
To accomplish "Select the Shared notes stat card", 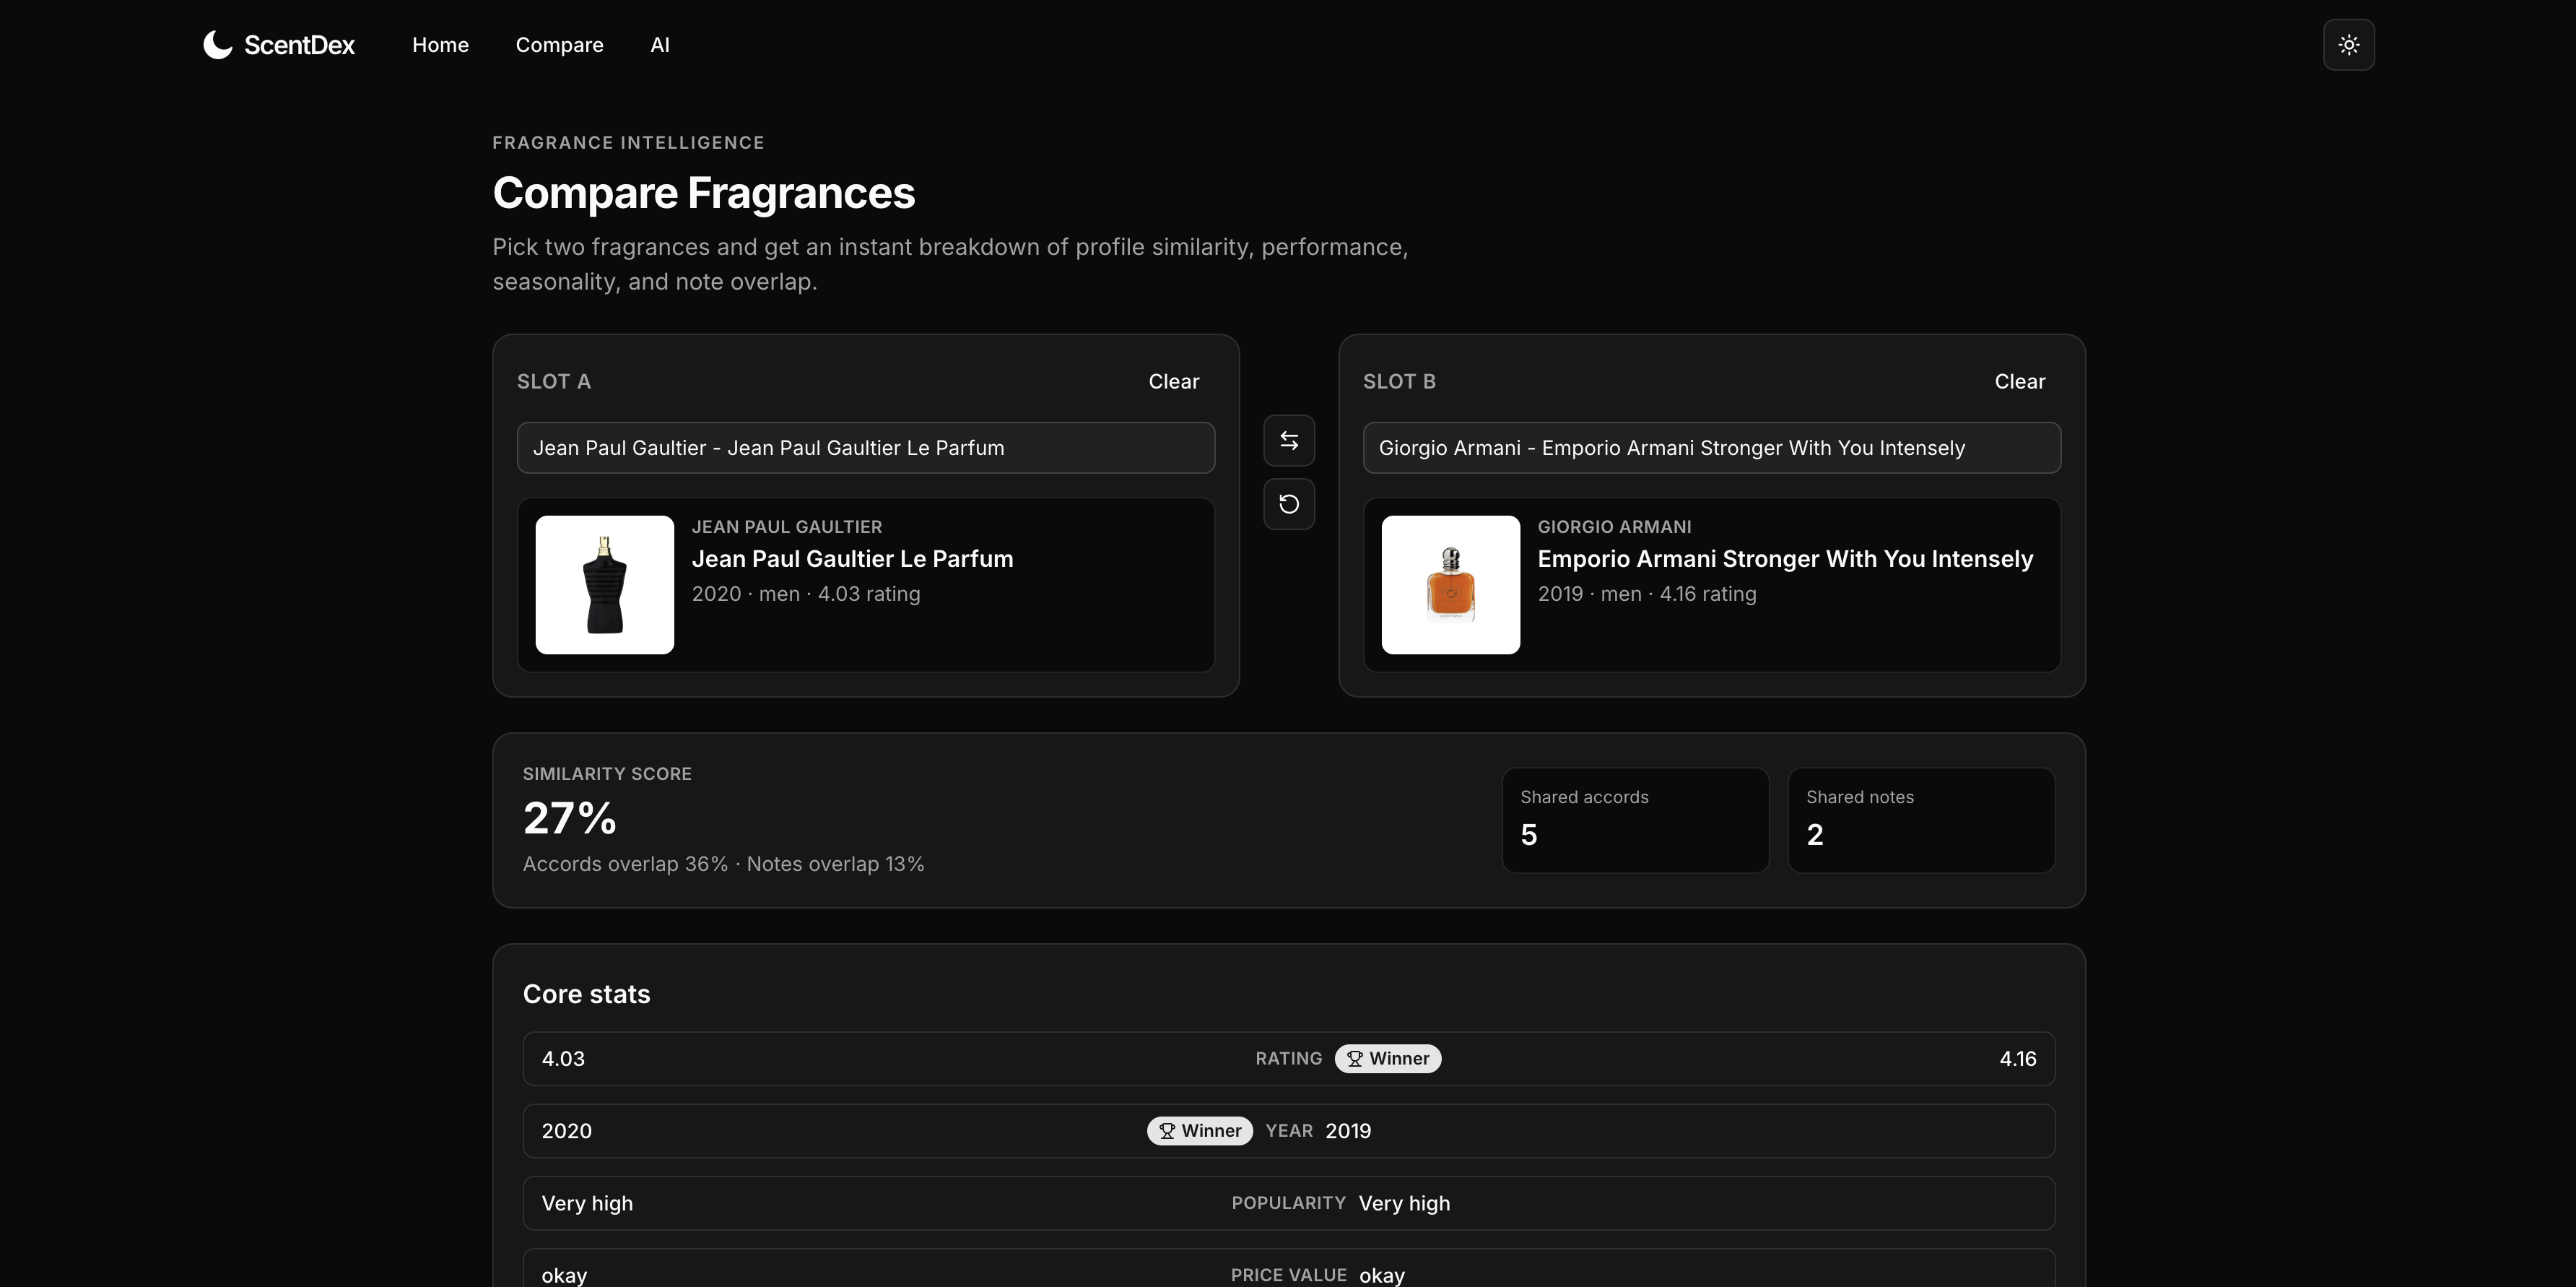I will click(x=1920, y=820).
